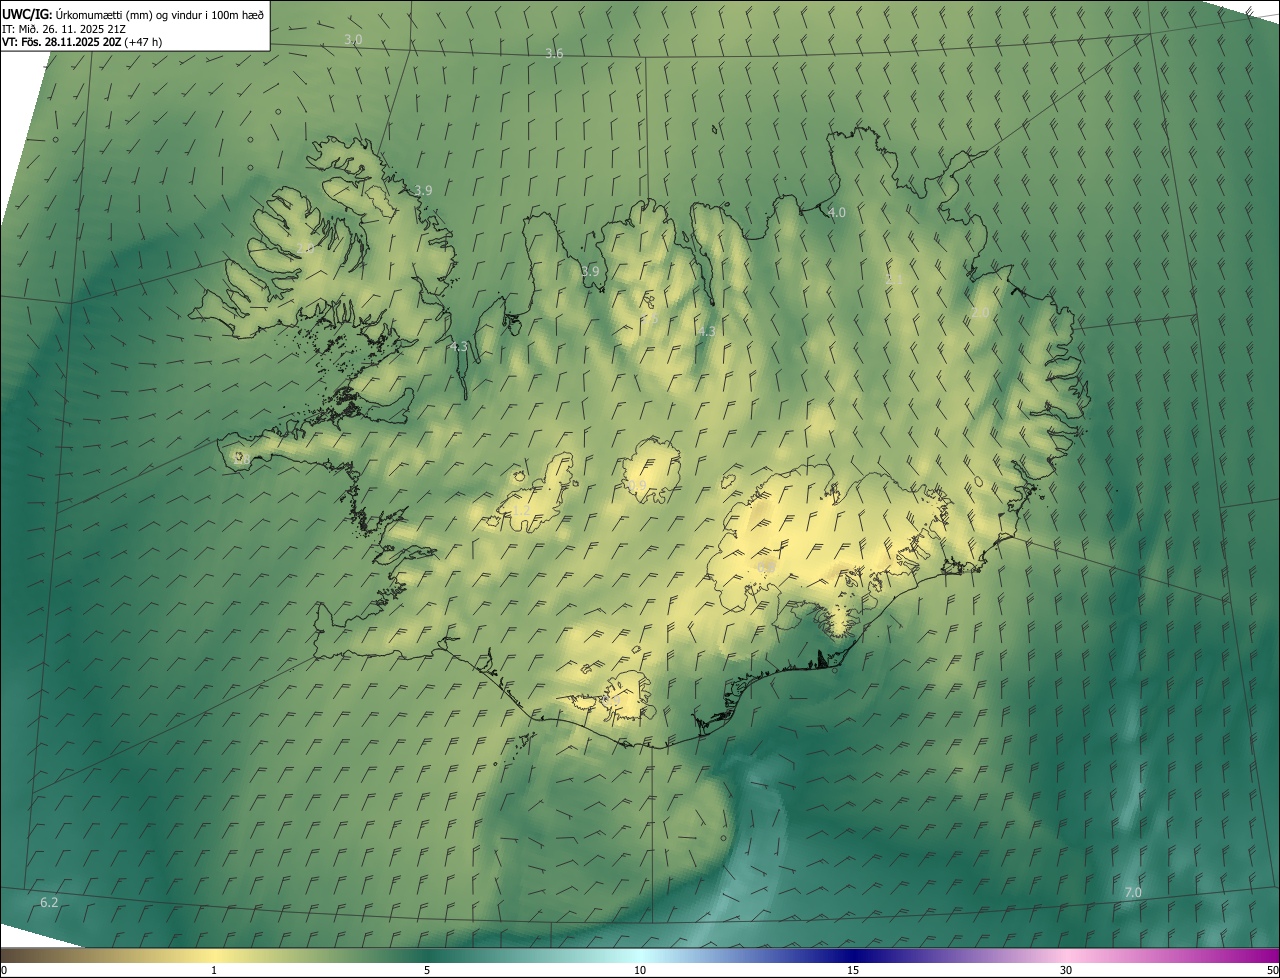
Task: Click the 6.2 value label over the ocean
Action: tap(49, 902)
